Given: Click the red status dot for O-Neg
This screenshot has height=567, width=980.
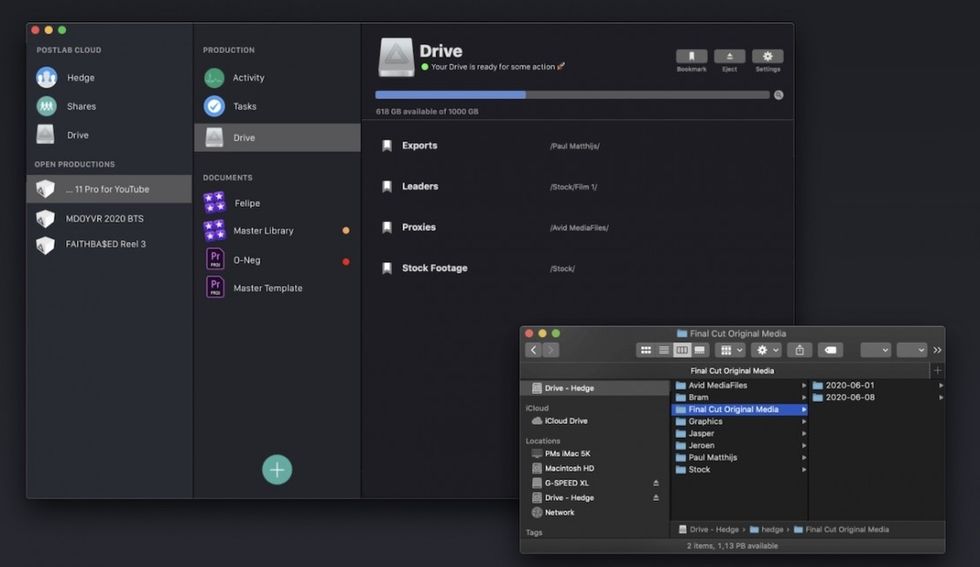Looking at the screenshot, I should point(346,261).
